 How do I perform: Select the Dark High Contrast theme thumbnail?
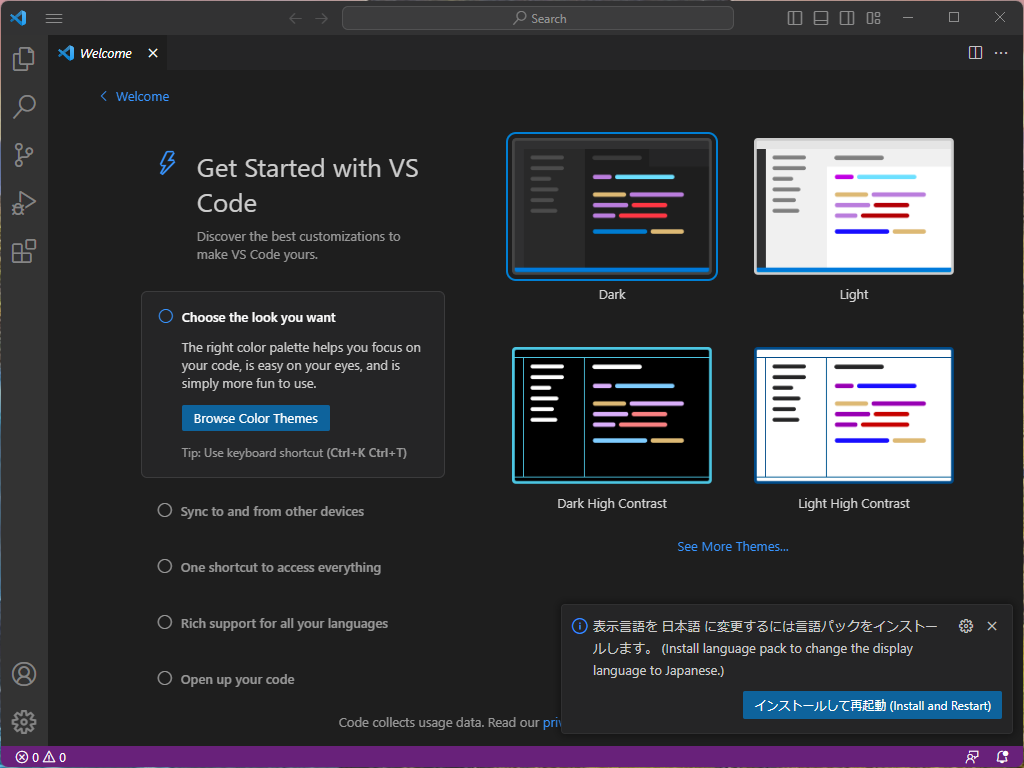click(x=611, y=415)
